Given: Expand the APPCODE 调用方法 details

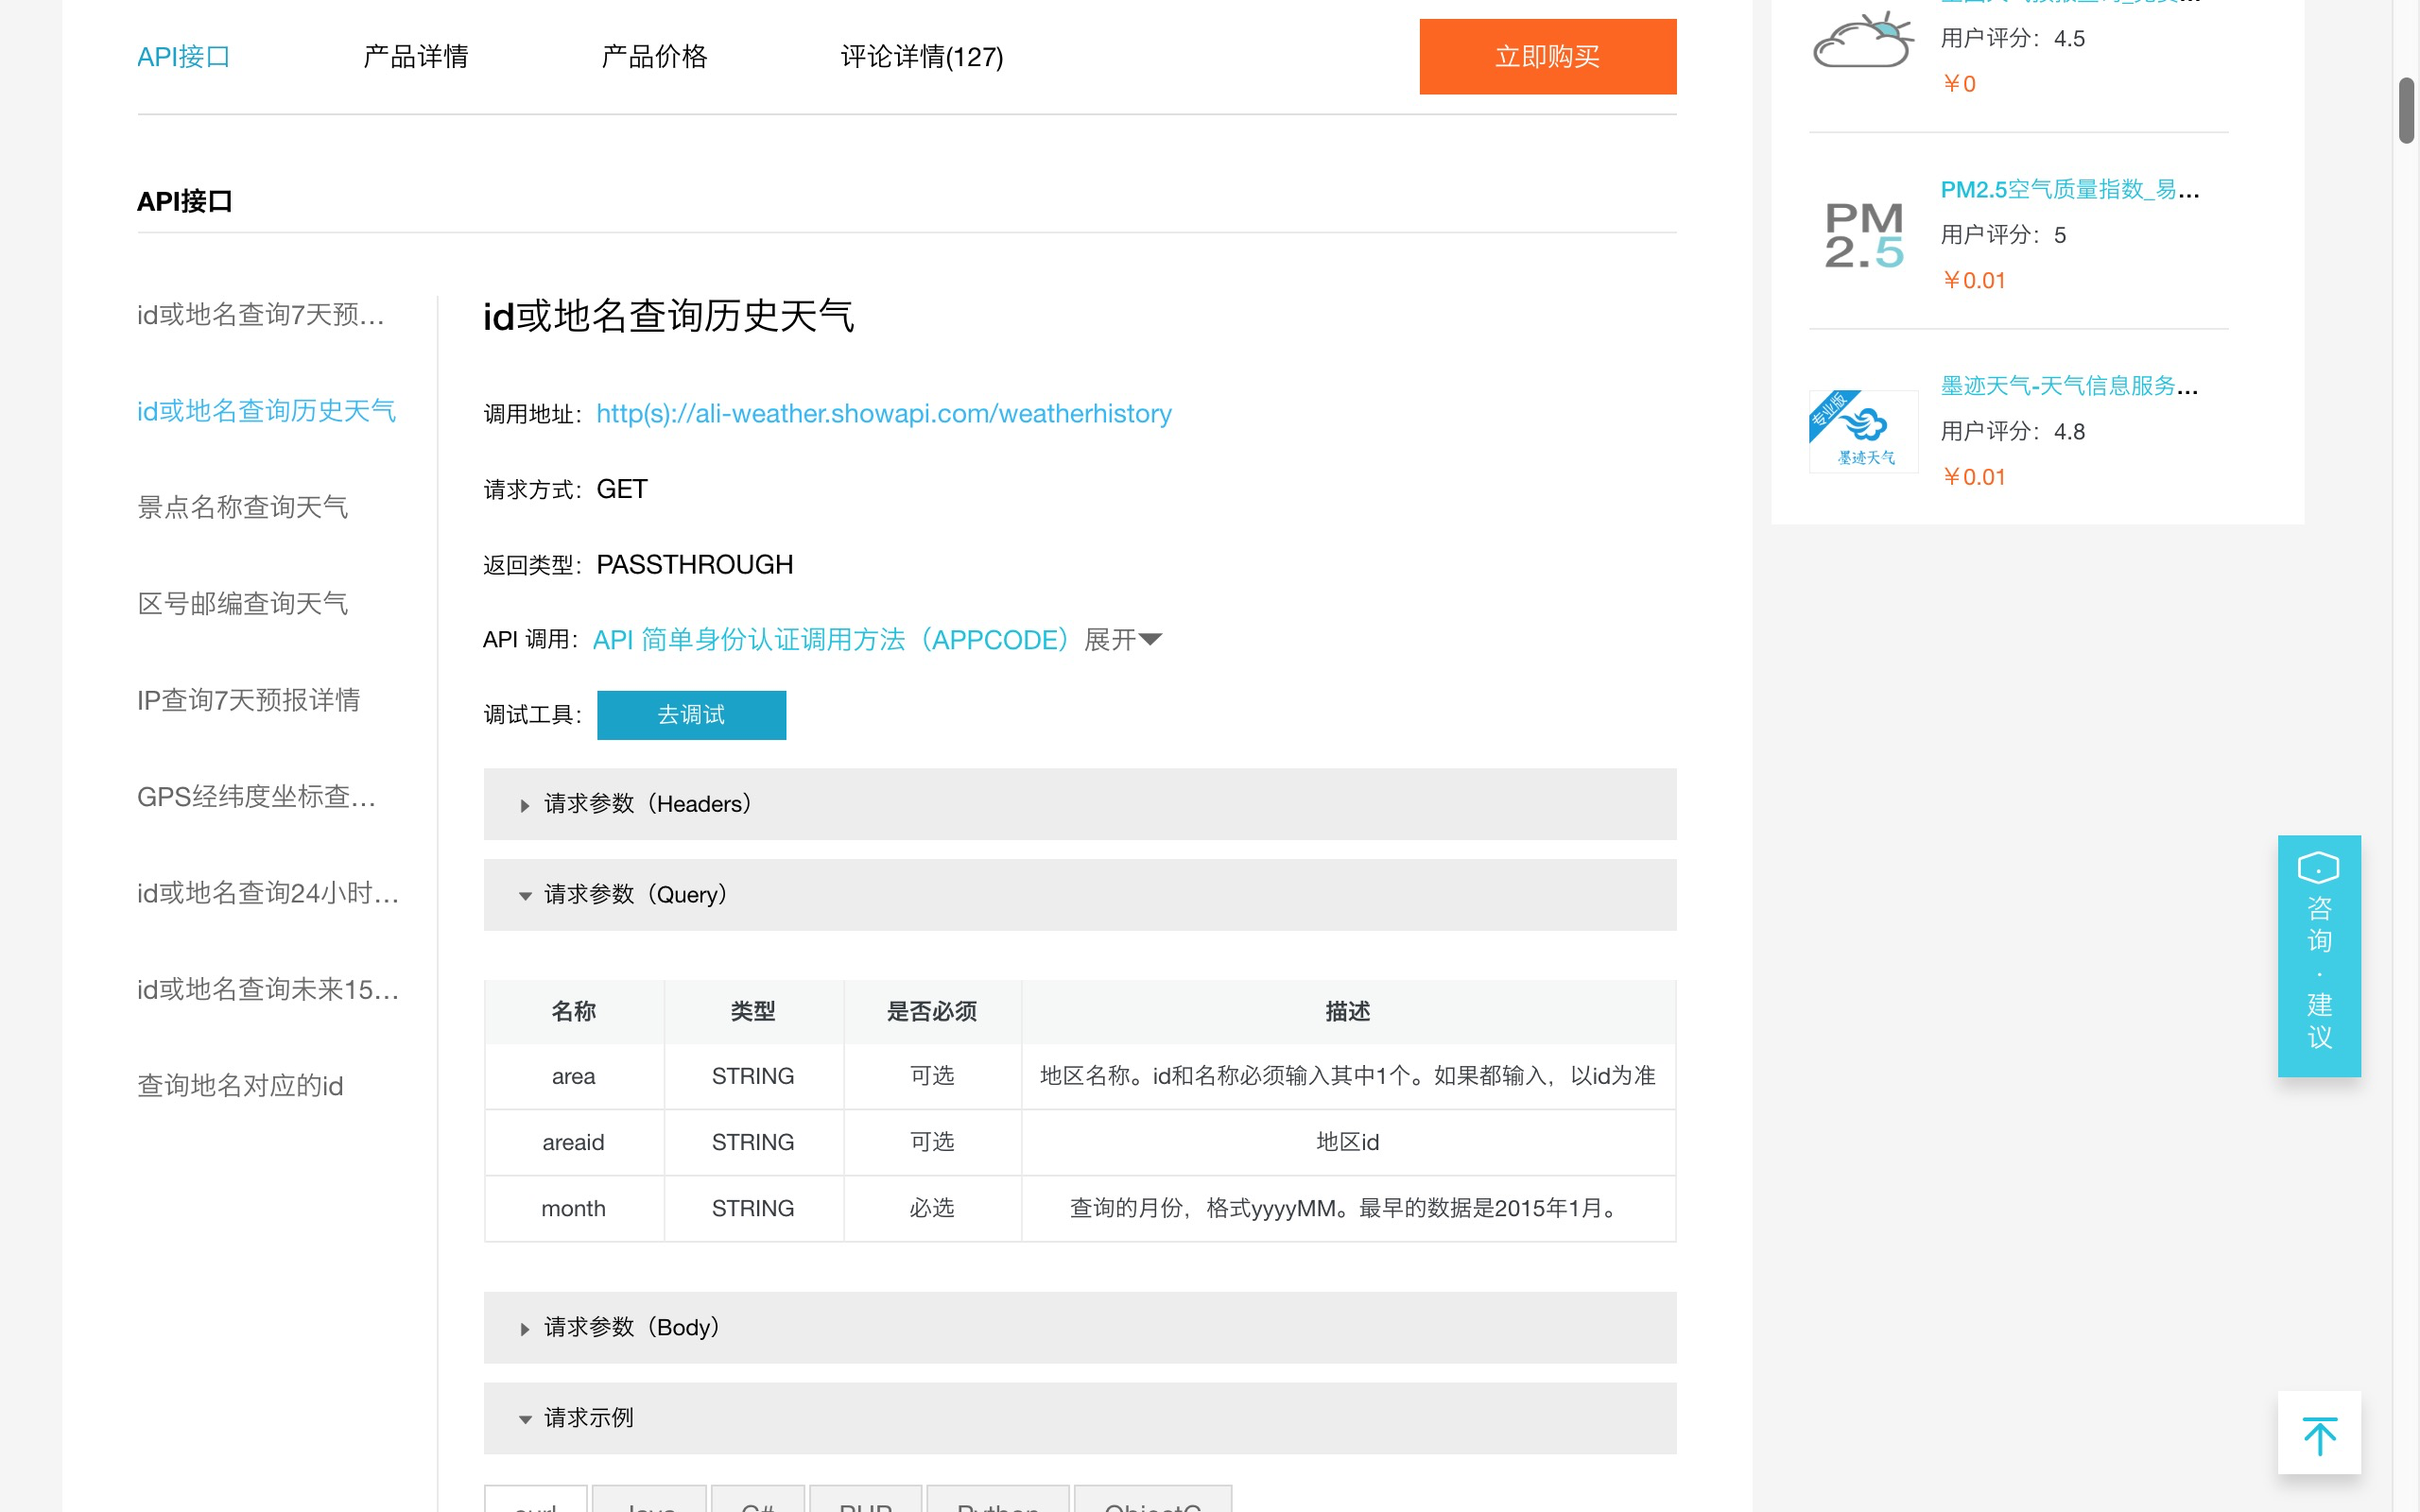Looking at the screenshot, I should pyautogui.click(x=1122, y=639).
